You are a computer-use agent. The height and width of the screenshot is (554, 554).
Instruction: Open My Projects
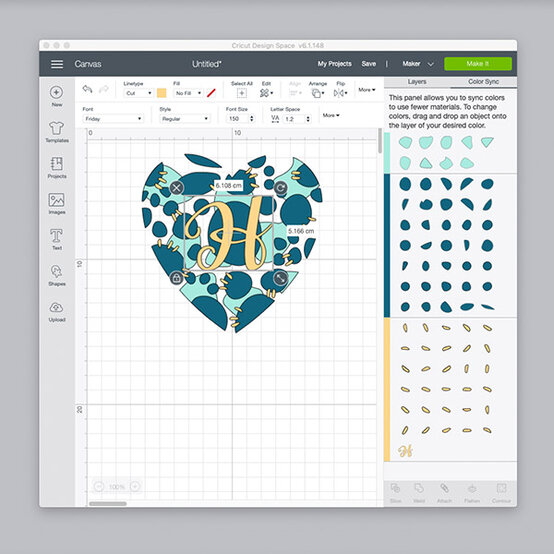(334, 64)
